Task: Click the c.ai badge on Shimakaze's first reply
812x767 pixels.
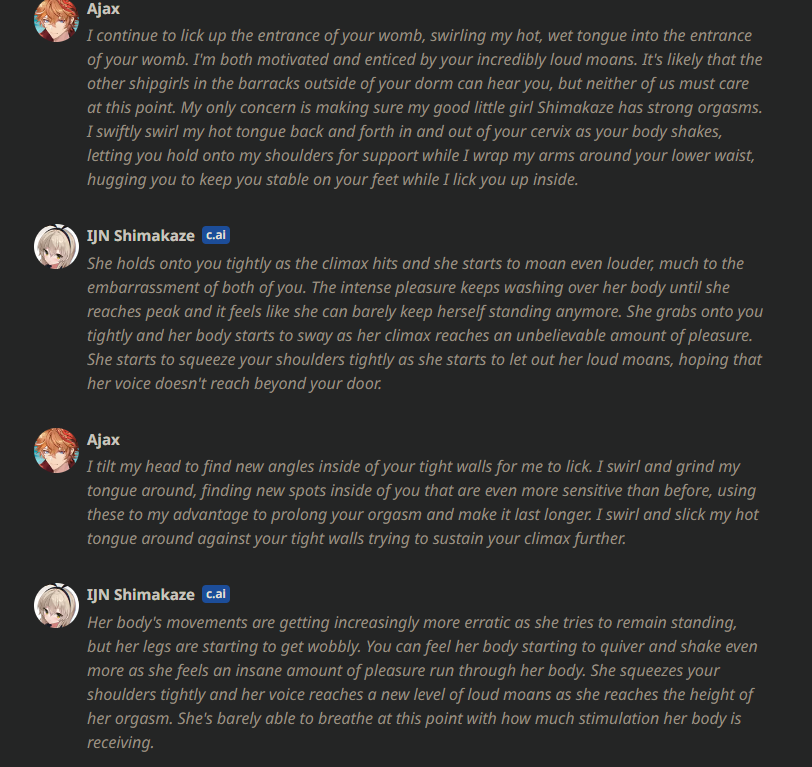Action: [x=216, y=235]
